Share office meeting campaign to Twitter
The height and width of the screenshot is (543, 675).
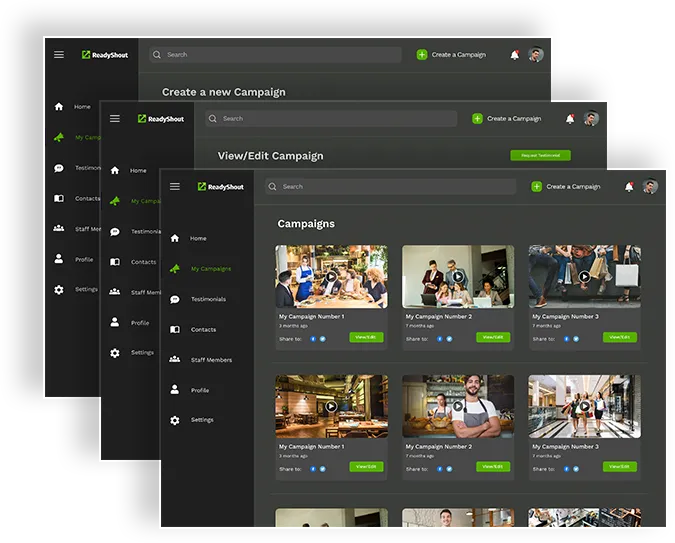click(x=449, y=339)
